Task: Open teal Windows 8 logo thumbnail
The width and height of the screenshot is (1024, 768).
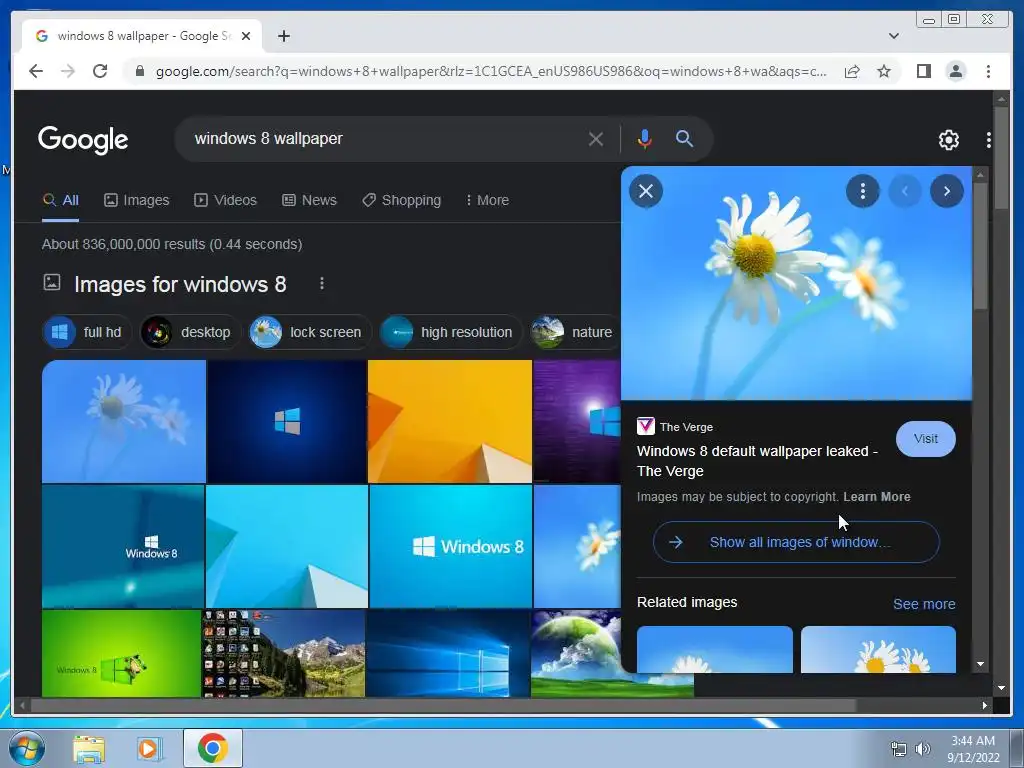Action: (x=123, y=546)
